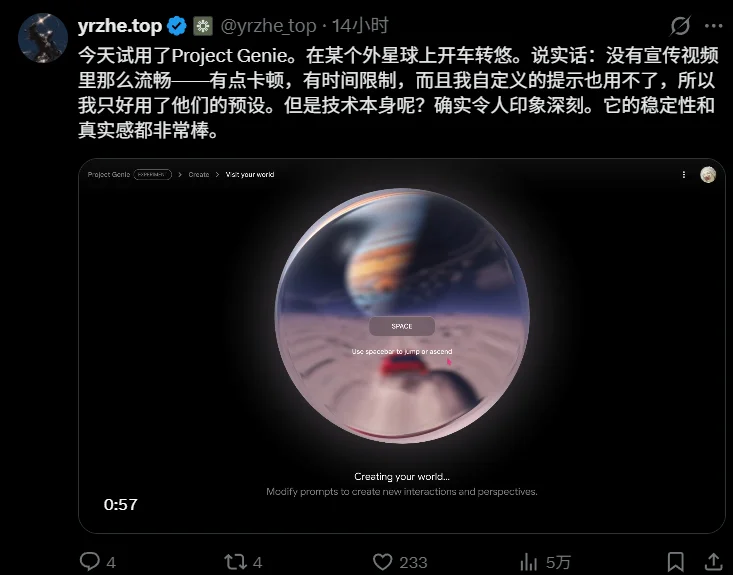Open yrzhe.top profile avatar

(43, 38)
